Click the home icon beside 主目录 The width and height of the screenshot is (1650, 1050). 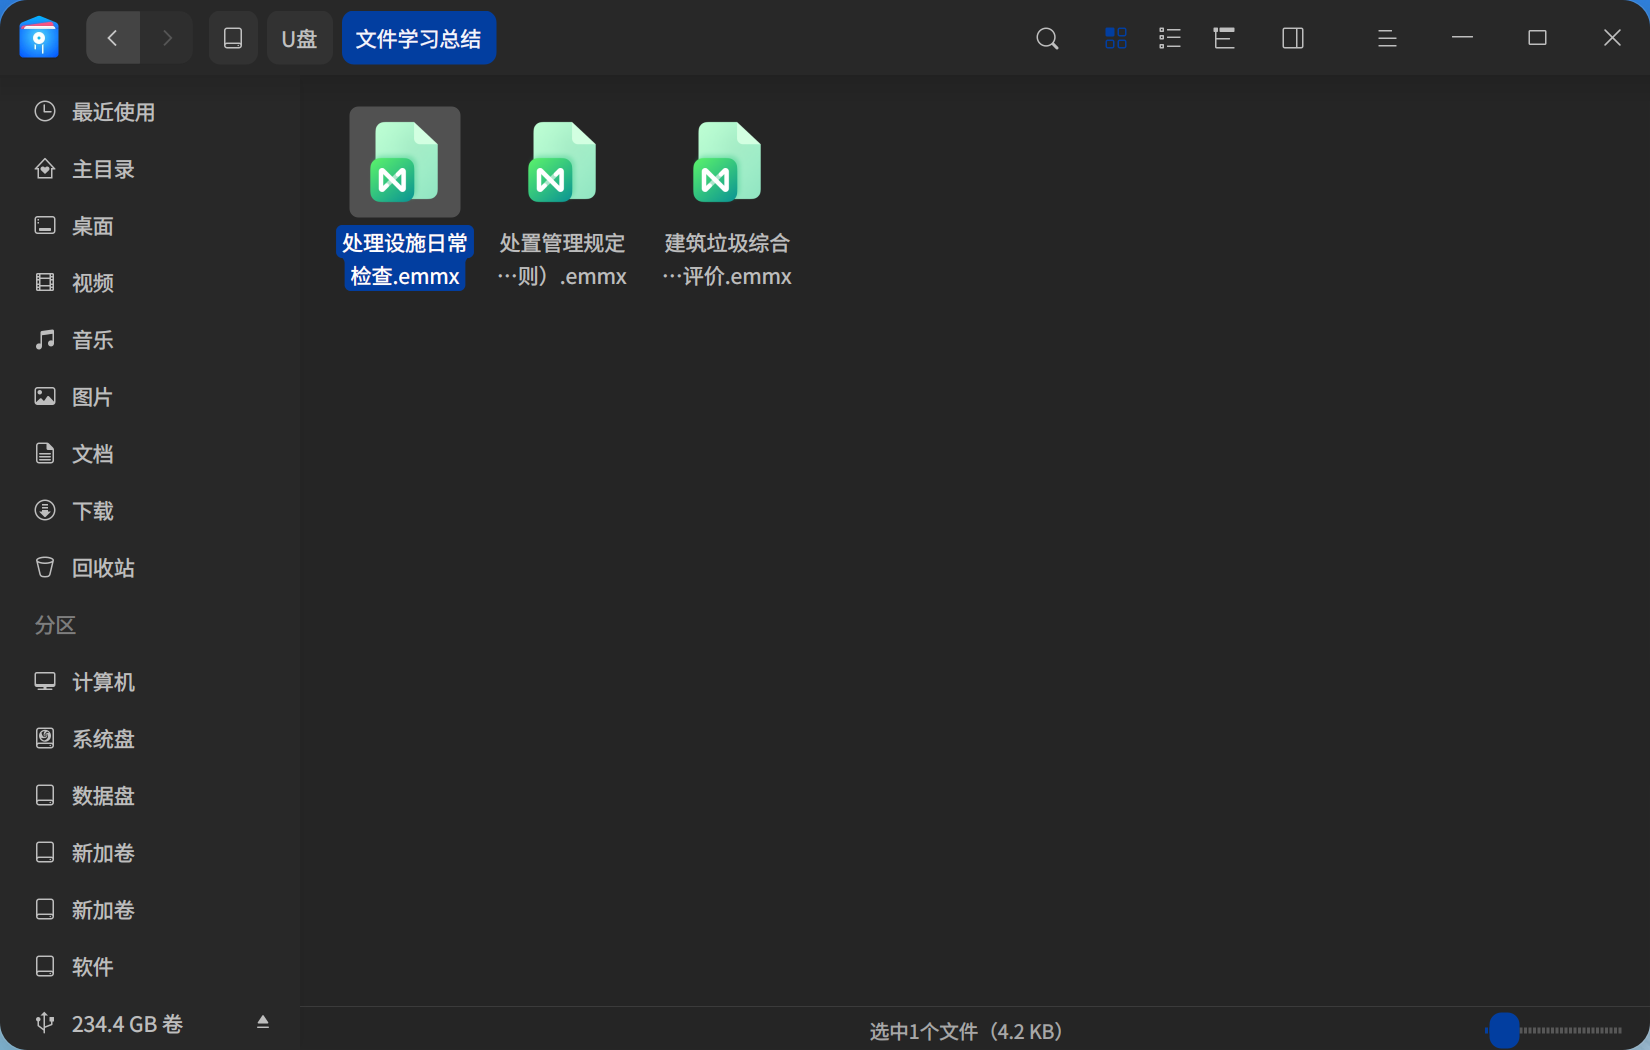click(x=45, y=168)
